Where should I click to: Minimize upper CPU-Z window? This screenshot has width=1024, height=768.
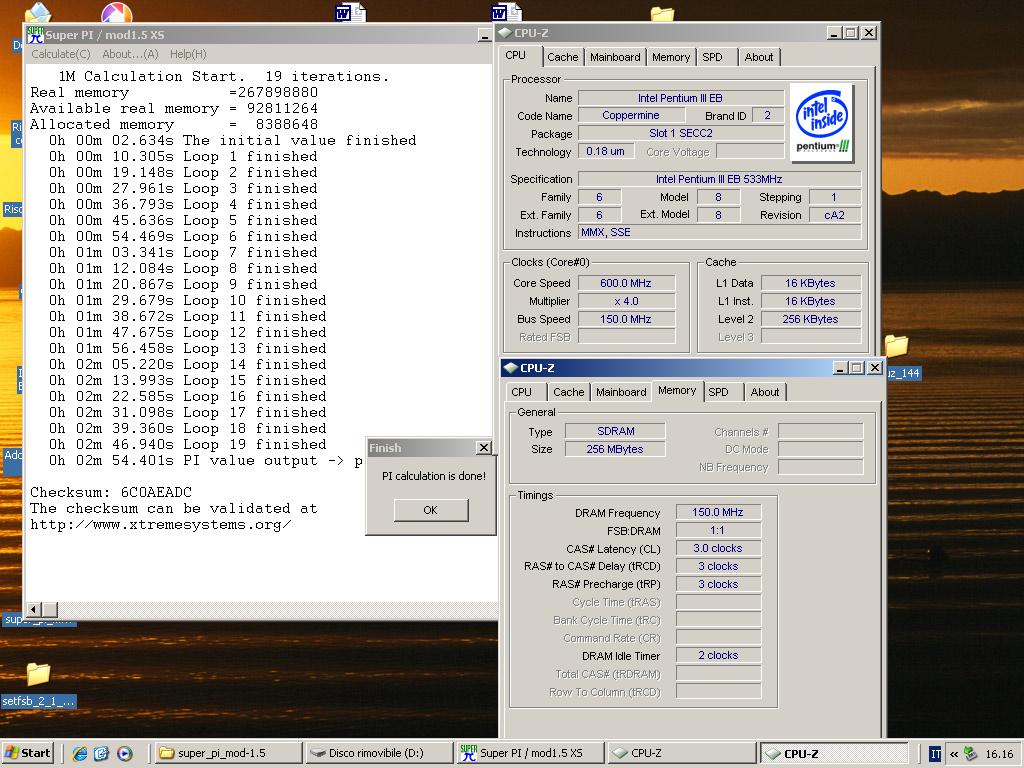[834, 33]
